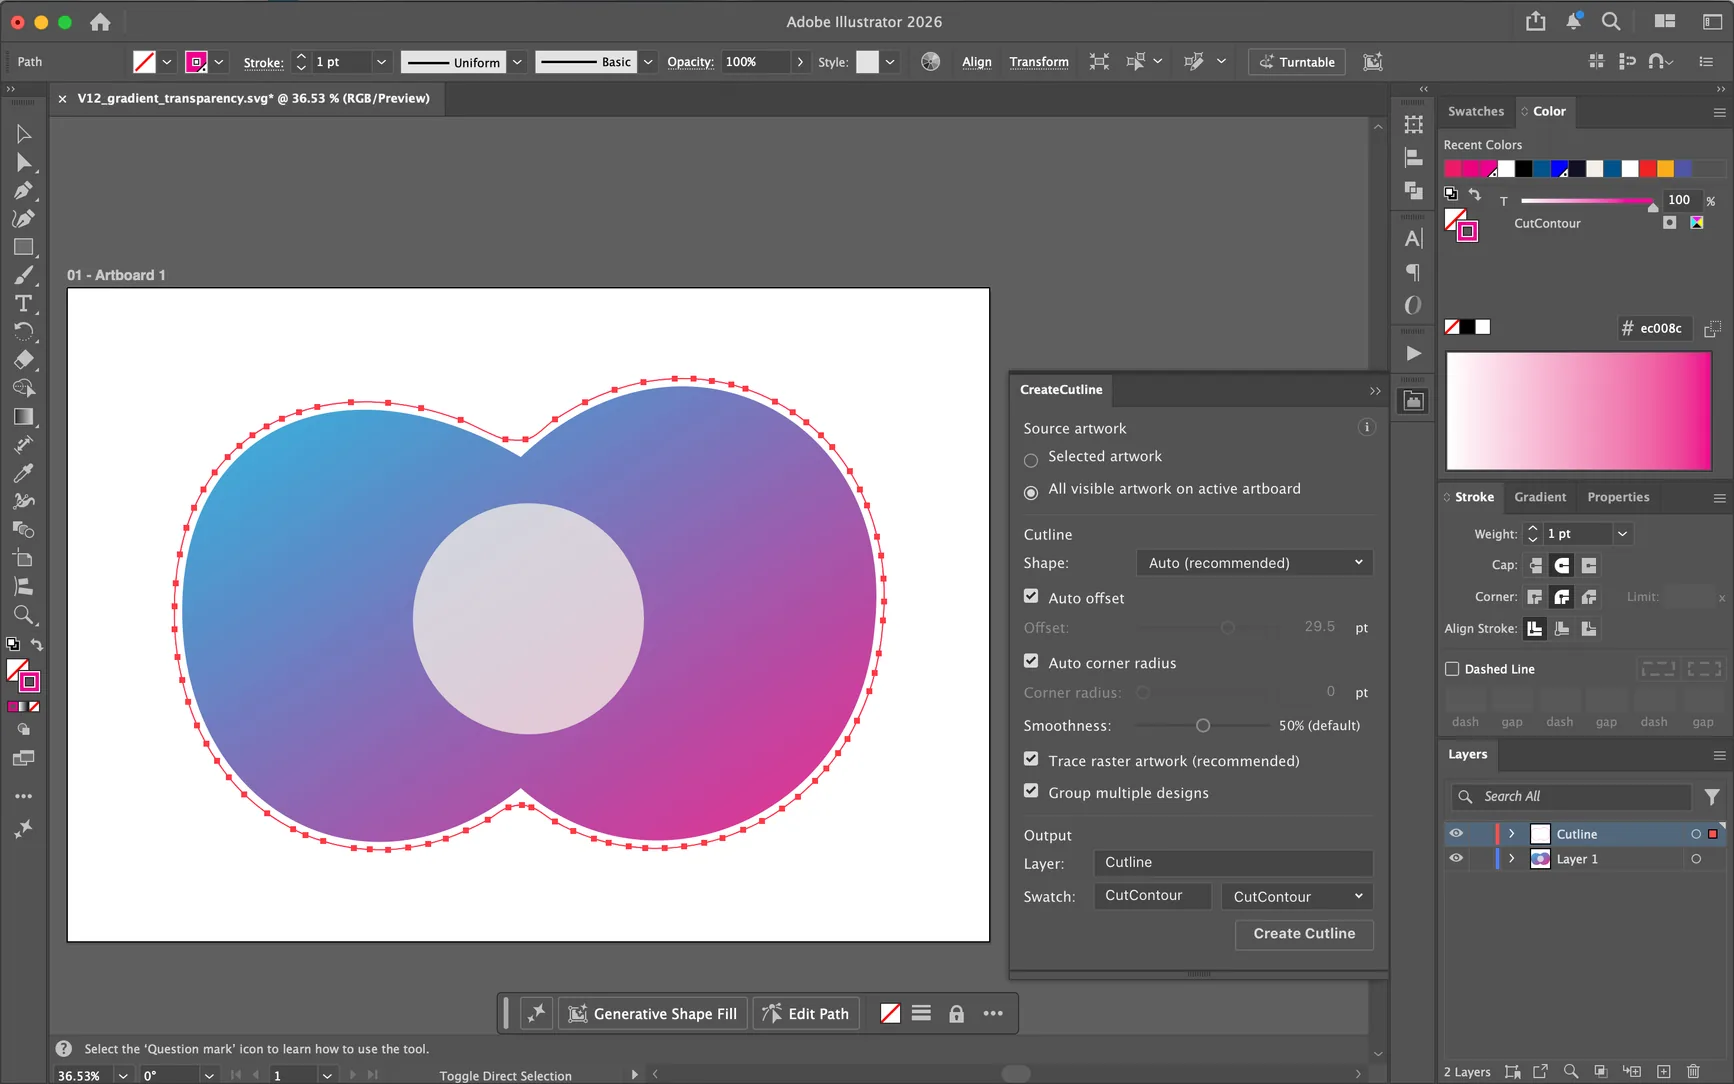Click the Create Cutline button
This screenshot has width=1734, height=1084.
pos(1304,933)
